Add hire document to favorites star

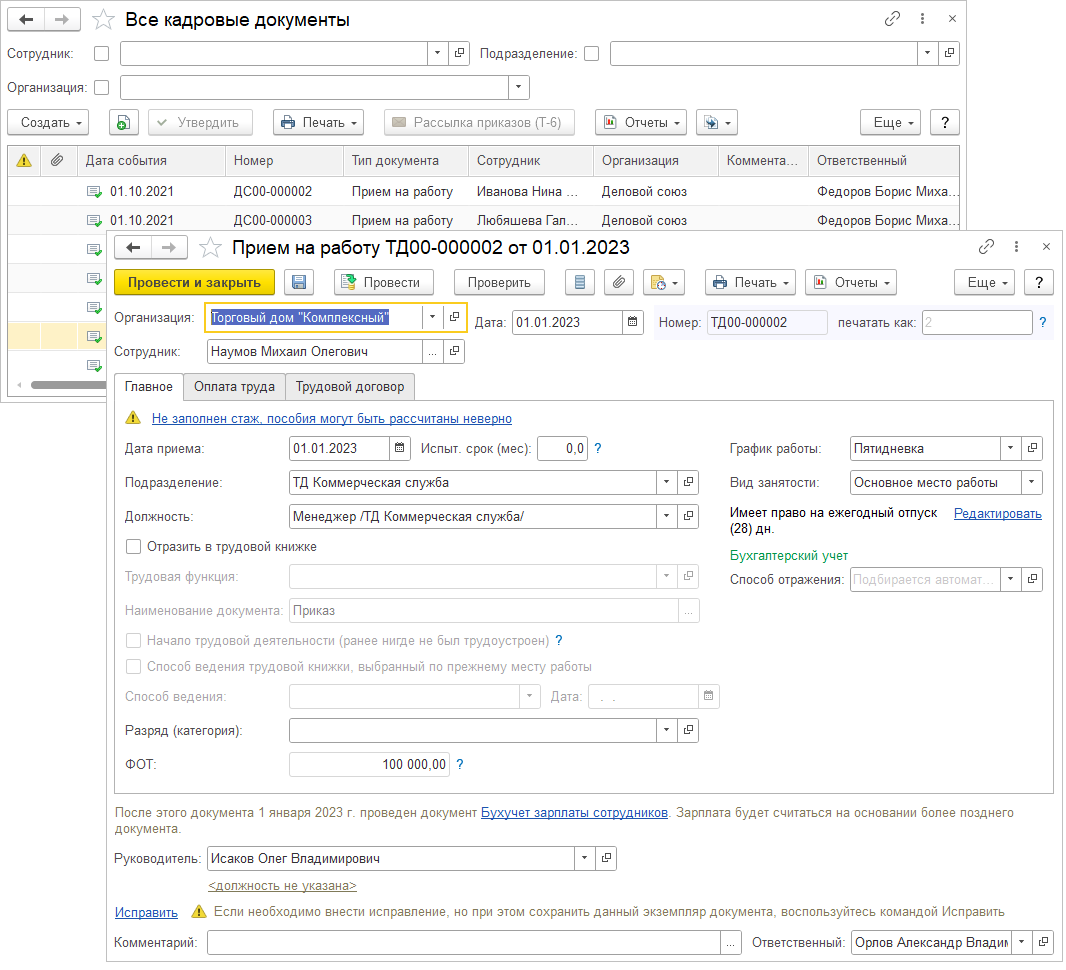point(211,247)
